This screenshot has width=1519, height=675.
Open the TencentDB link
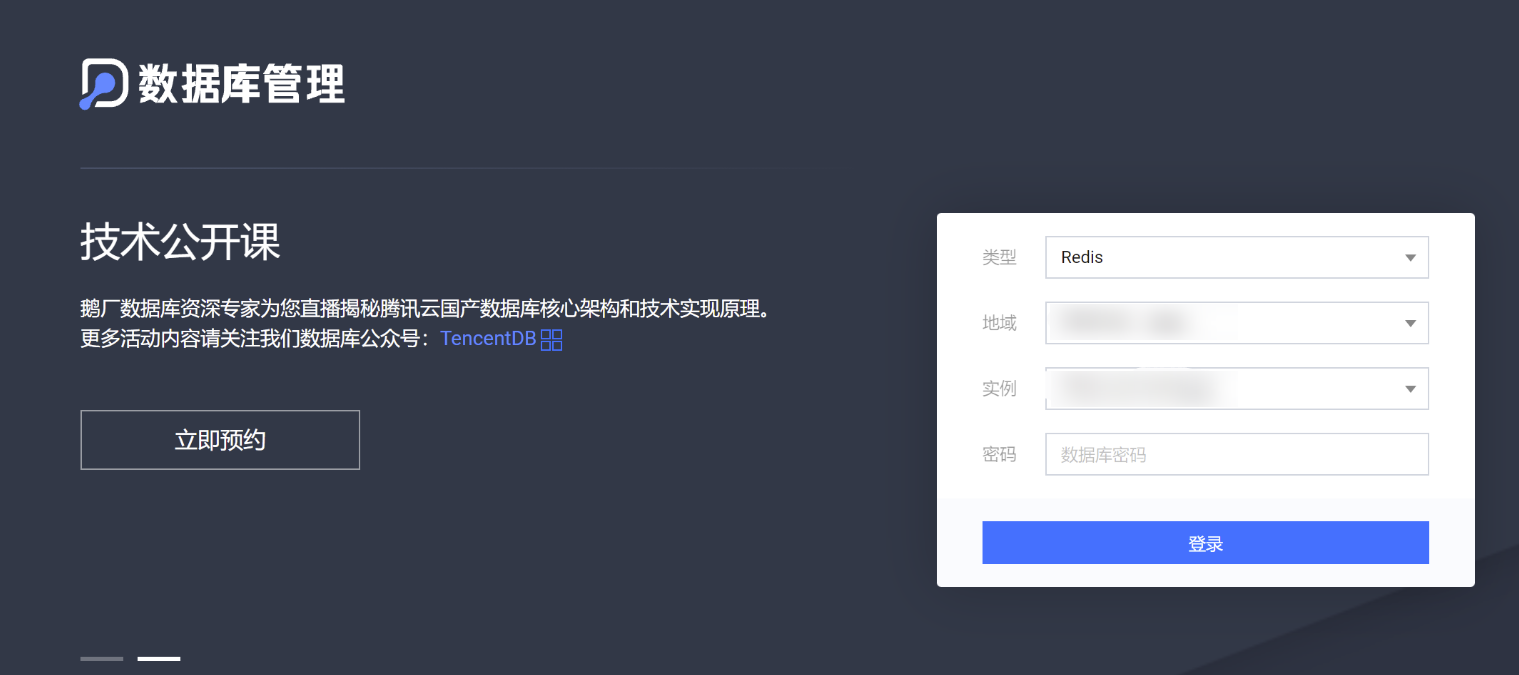(488, 339)
